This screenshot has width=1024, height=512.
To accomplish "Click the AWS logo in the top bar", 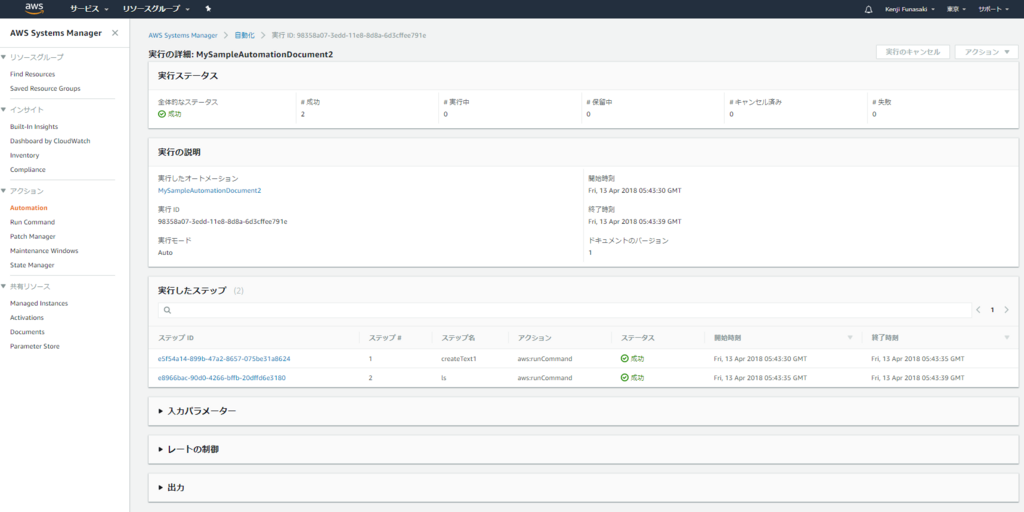I will click(x=35, y=8).
